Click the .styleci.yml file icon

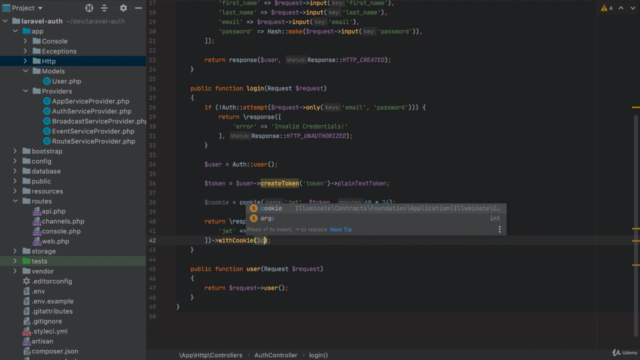[x=27, y=331]
